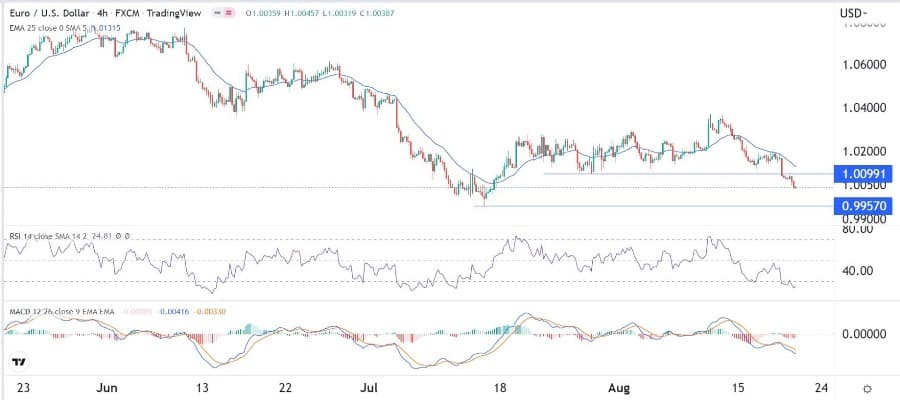
Task: Open chart settings gear icon
Action: [x=866, y=388]
